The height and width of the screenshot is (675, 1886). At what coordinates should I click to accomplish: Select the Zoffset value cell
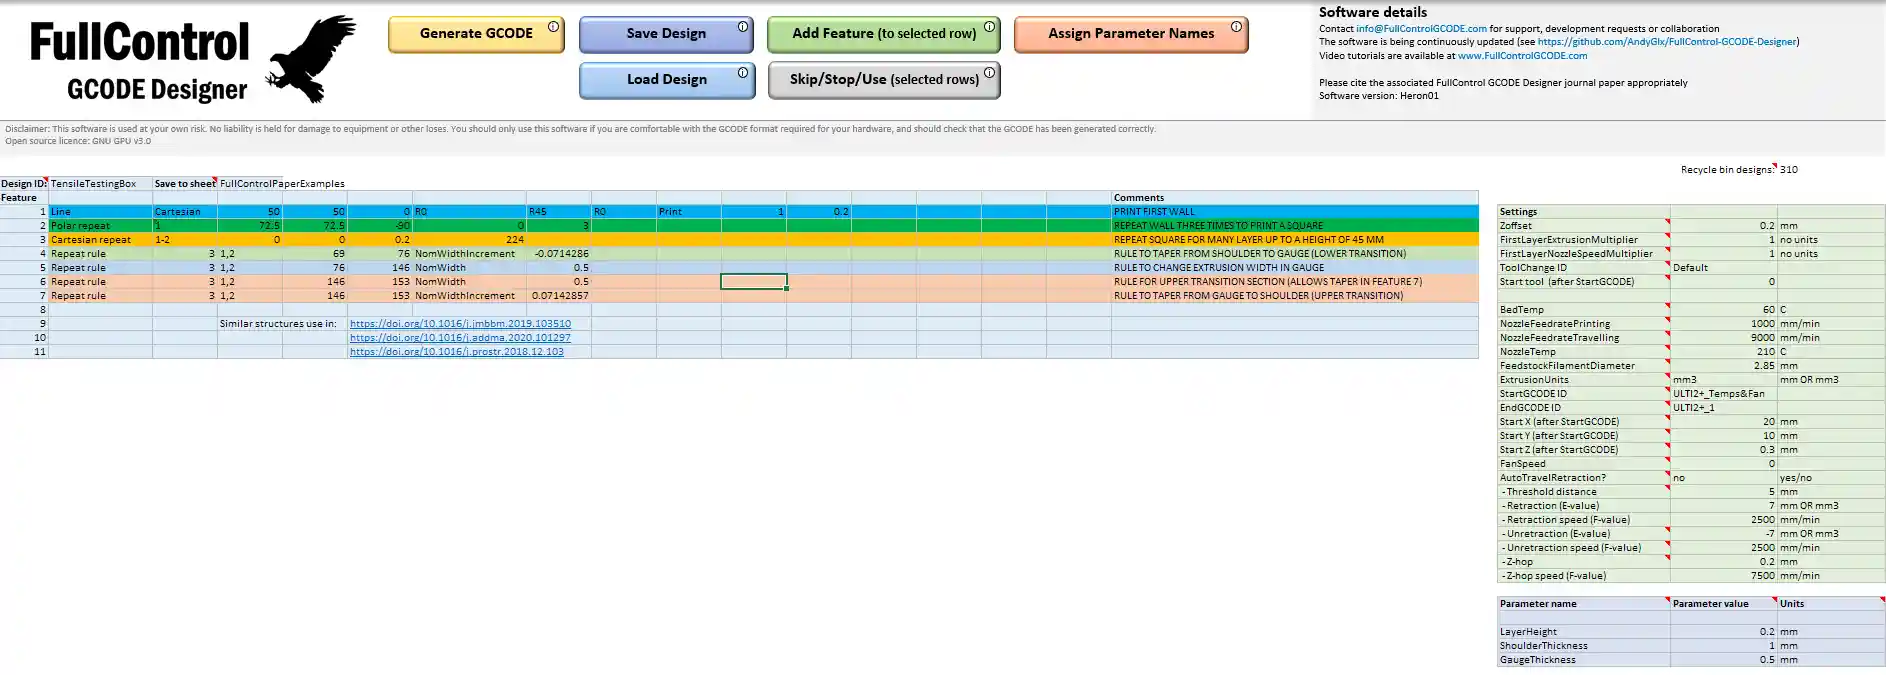(1723, 226)
